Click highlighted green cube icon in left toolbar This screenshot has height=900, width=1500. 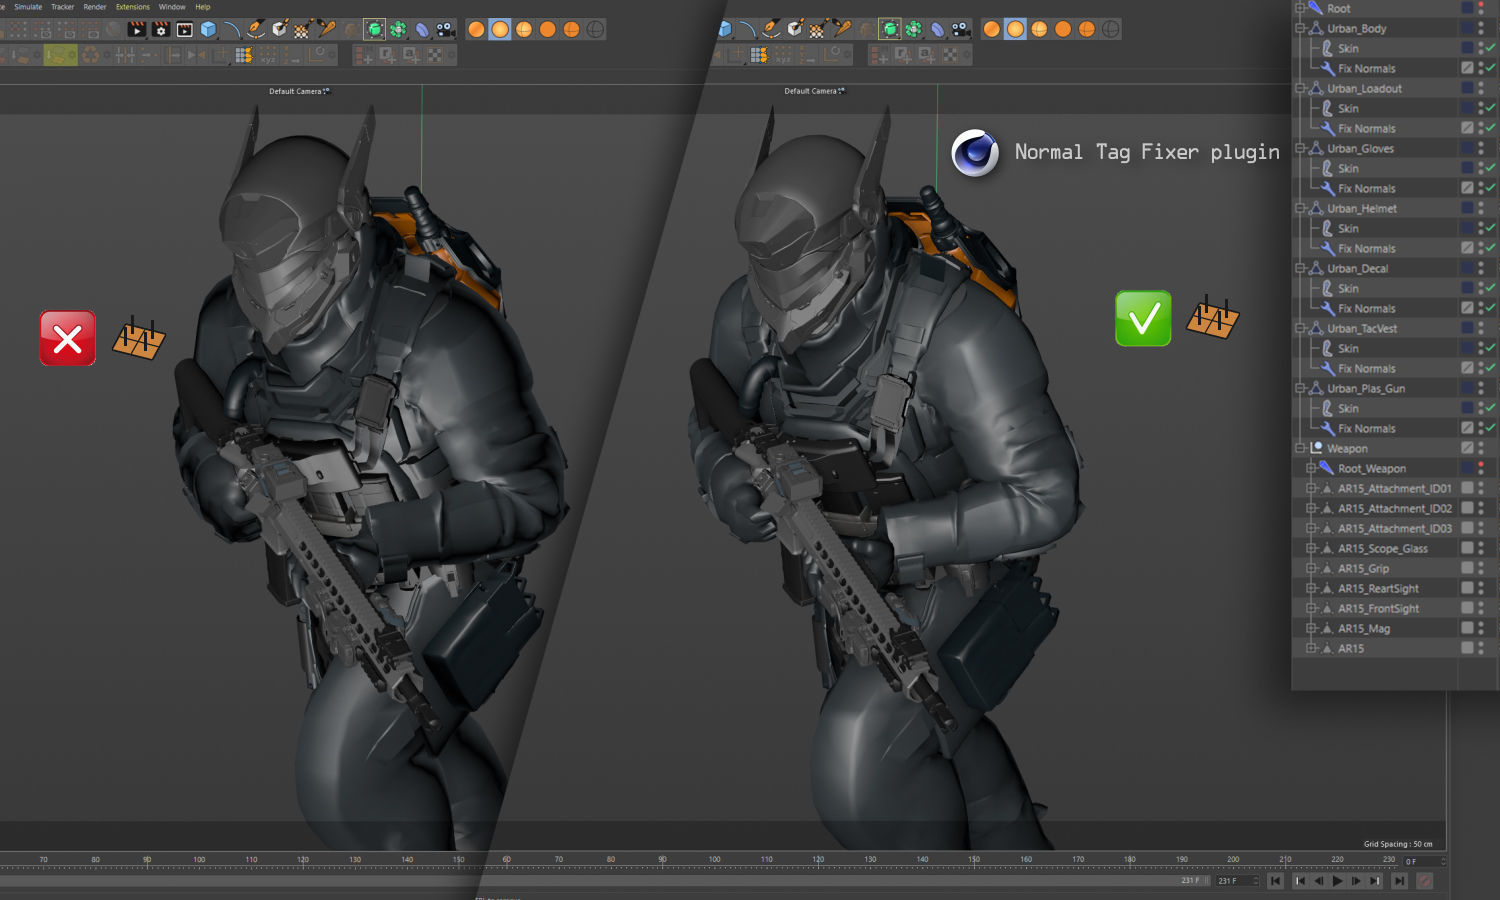[374, 29]
